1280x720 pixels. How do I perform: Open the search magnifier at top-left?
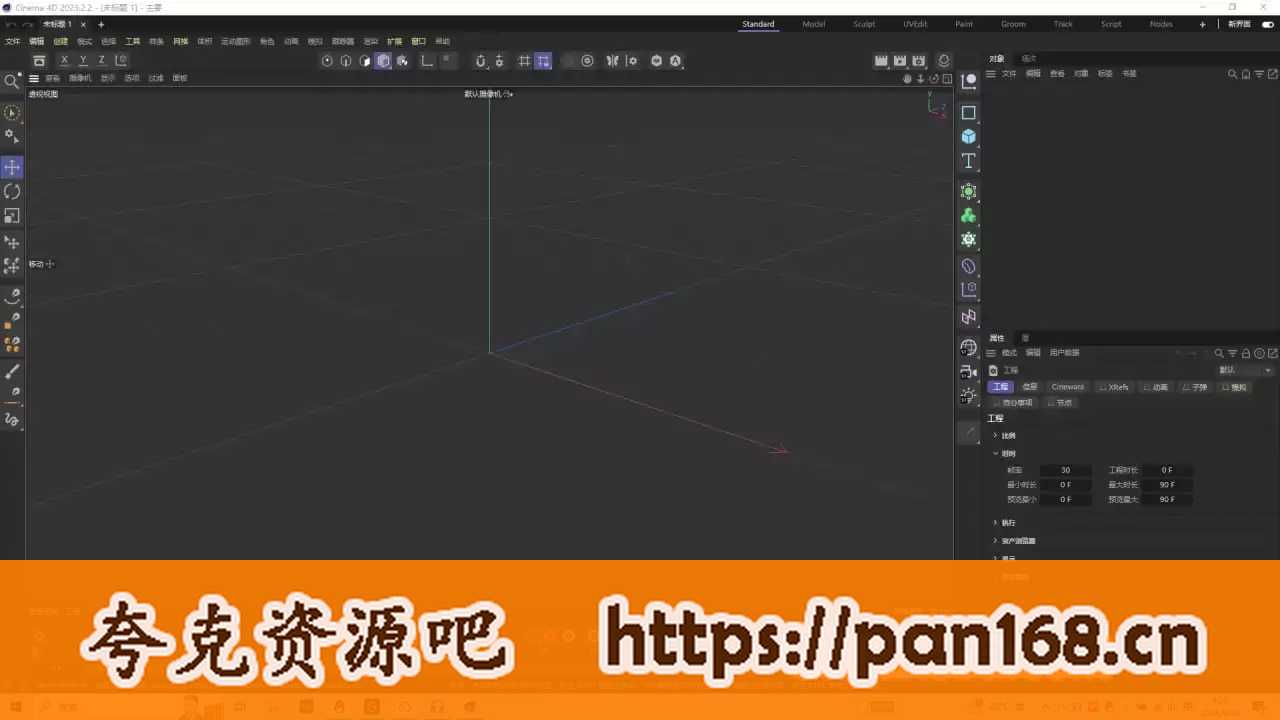12,81
